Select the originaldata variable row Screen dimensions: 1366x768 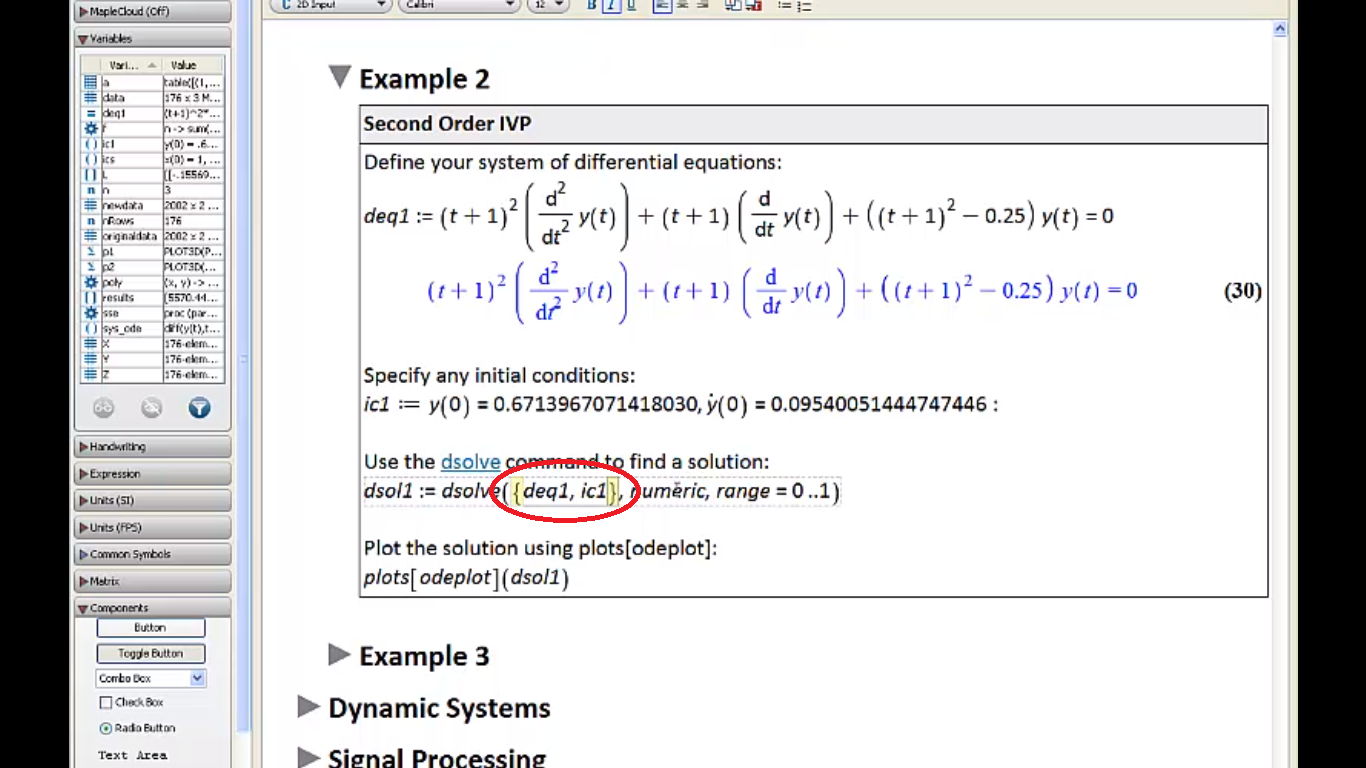pyautogui.click(x=154, y=236)
